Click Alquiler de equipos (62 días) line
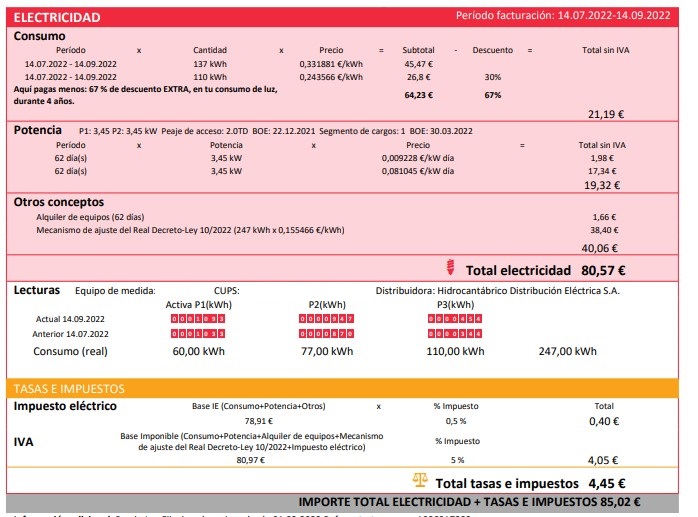Image resolution: width=698 pixels, height=517 pixels. (90, 217)
